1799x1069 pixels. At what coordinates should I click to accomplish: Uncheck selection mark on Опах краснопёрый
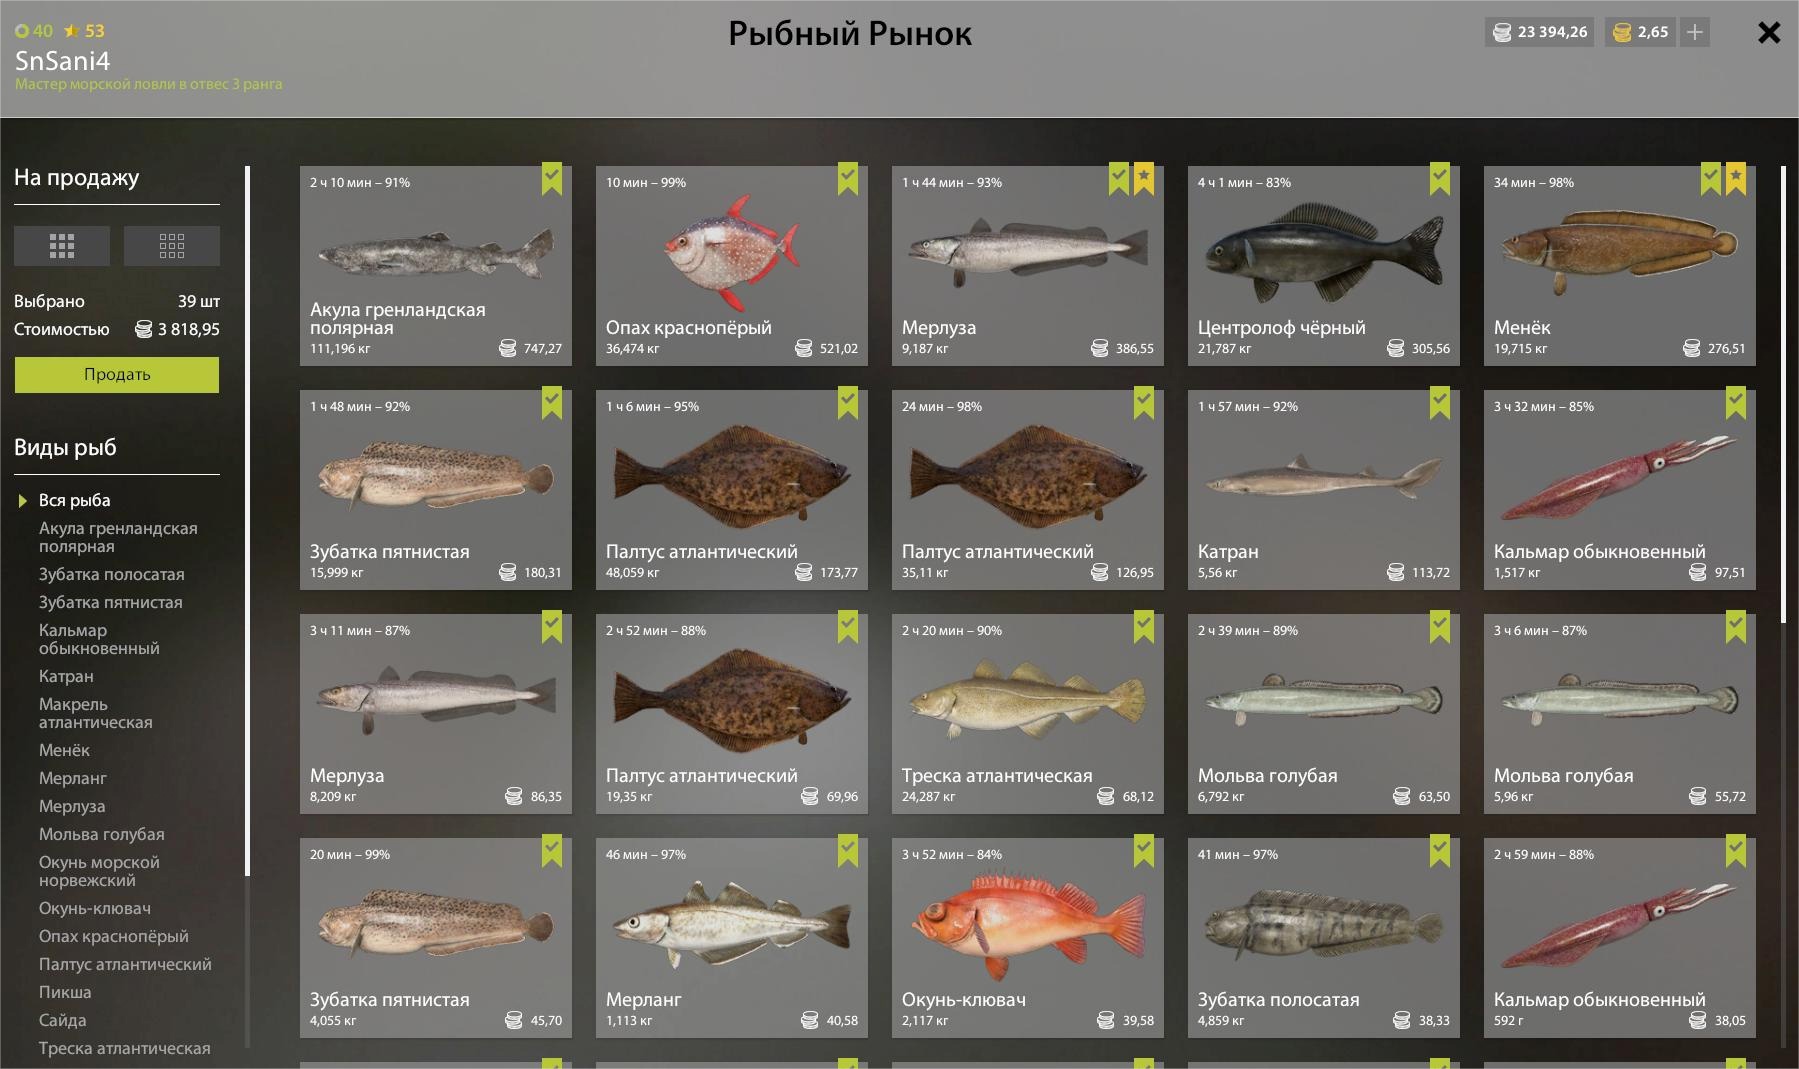coord(848,179)
